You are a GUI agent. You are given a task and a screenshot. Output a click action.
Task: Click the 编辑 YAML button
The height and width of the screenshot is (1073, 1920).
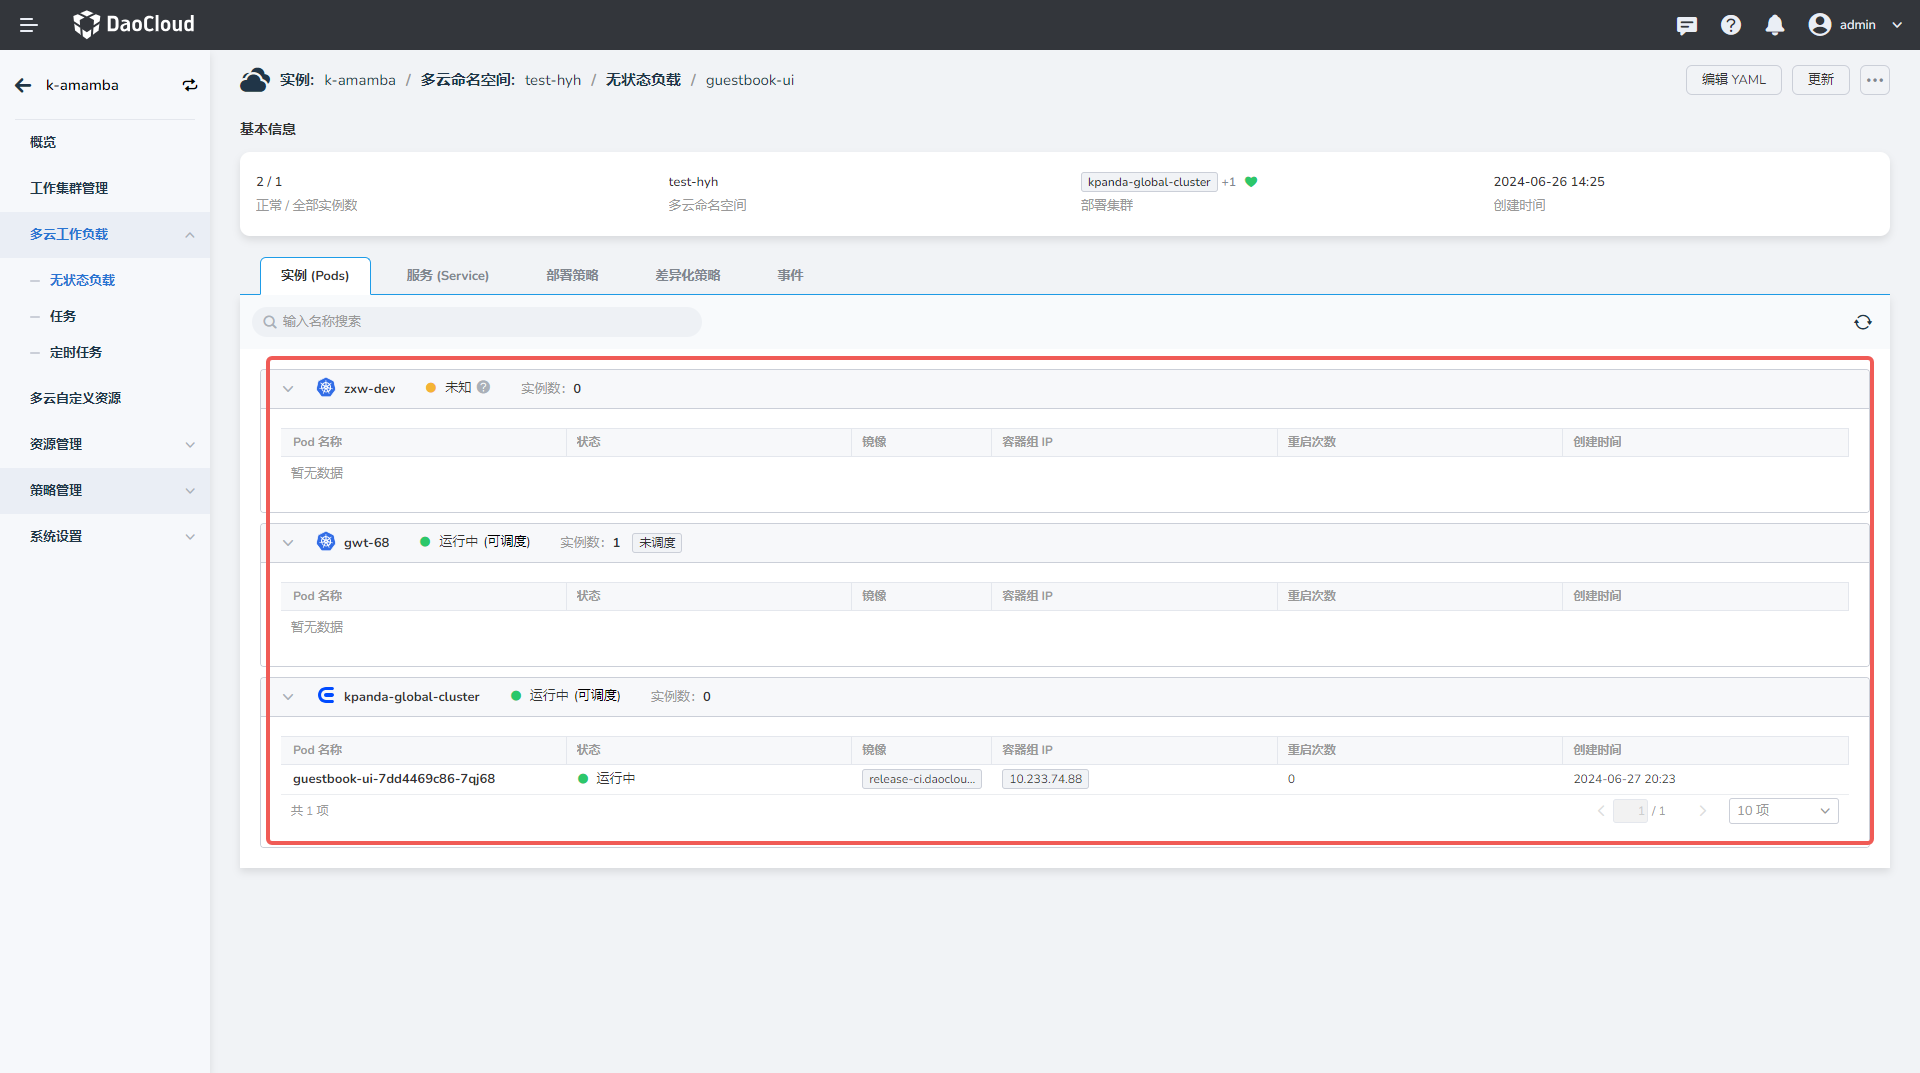[x=1733, y=80]
